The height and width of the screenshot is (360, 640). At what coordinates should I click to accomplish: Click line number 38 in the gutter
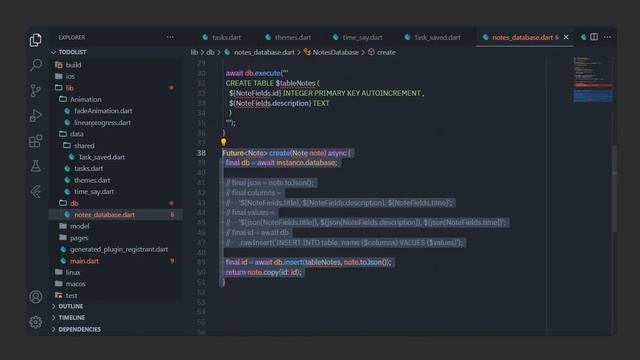201,153
